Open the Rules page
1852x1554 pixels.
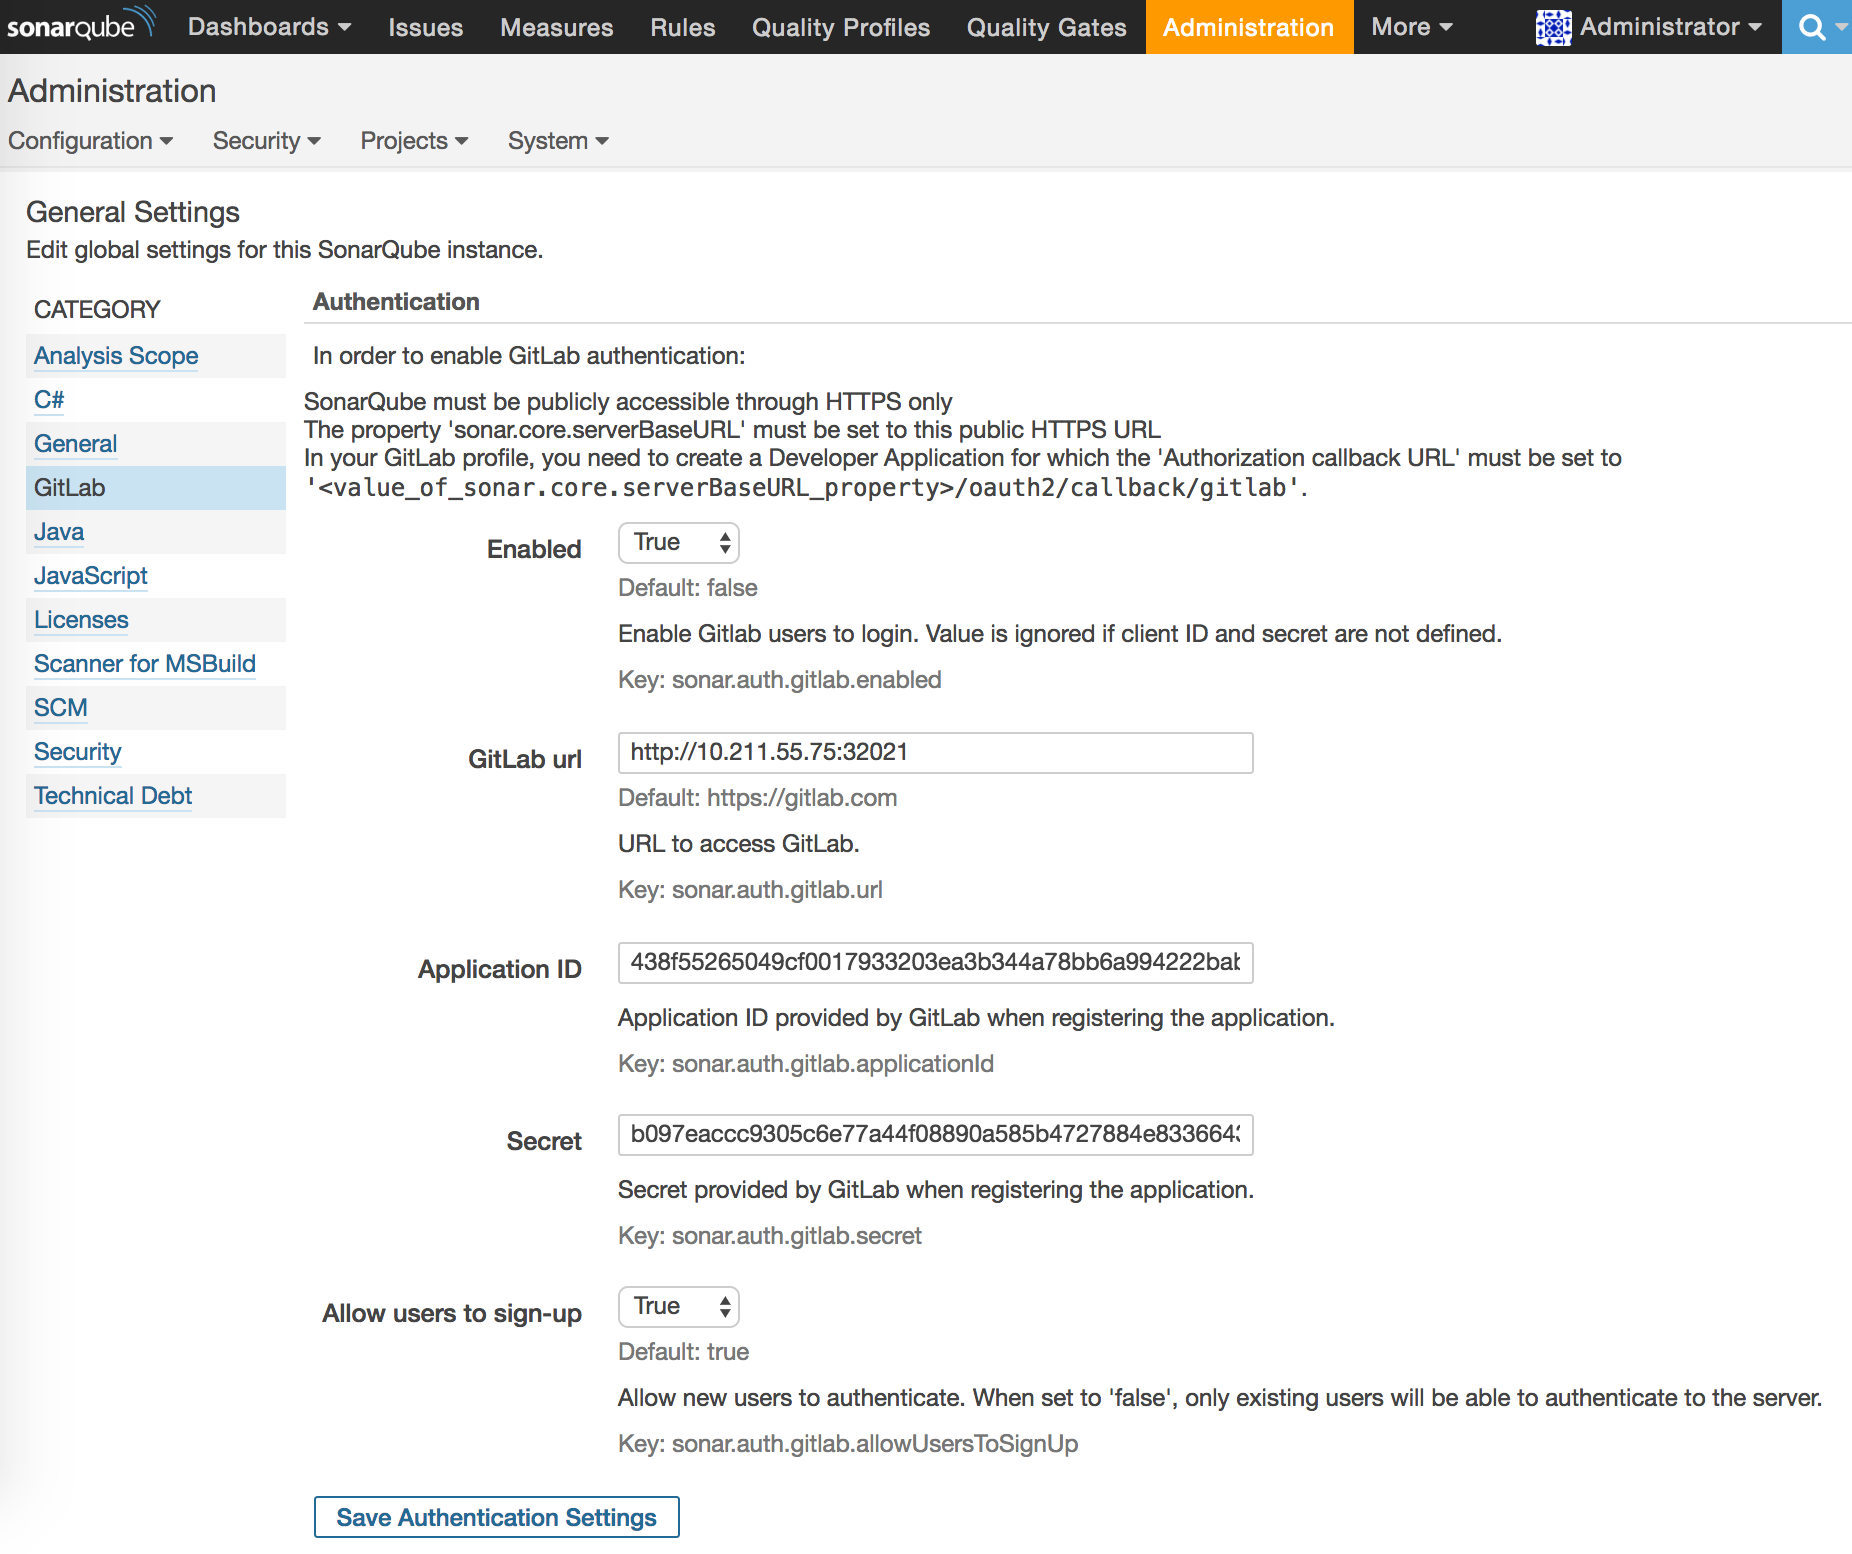(x=682, y=27)
